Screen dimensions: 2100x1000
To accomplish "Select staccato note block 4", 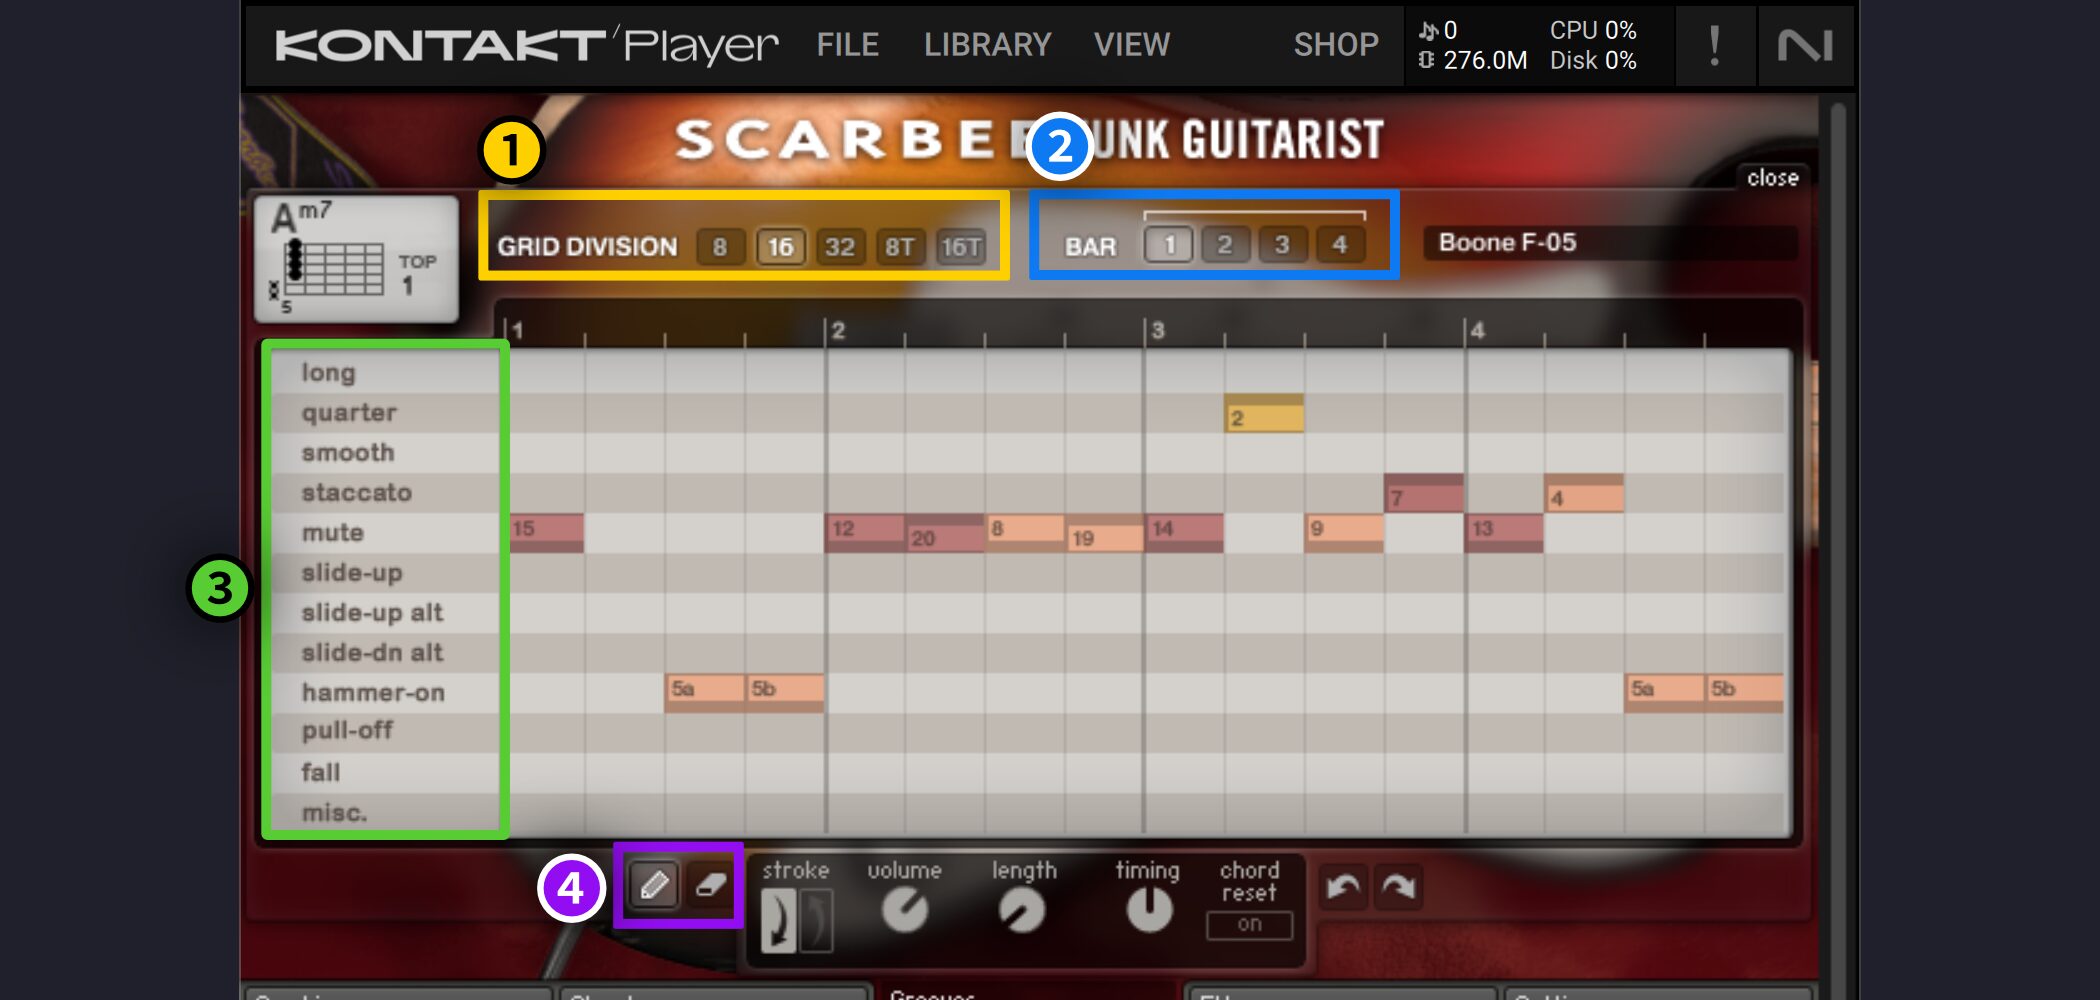I will coord(1584,493).
